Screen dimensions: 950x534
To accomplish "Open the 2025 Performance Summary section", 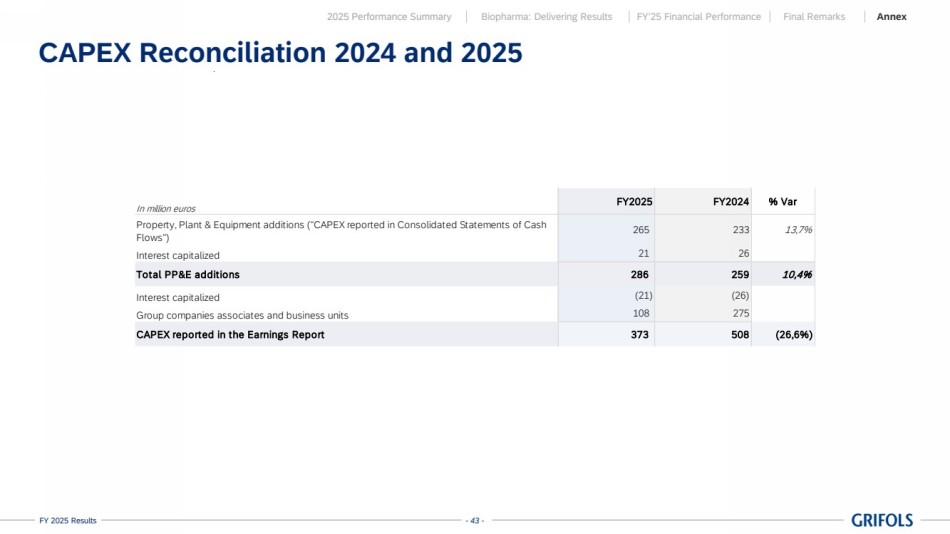I will click(389, 17).
